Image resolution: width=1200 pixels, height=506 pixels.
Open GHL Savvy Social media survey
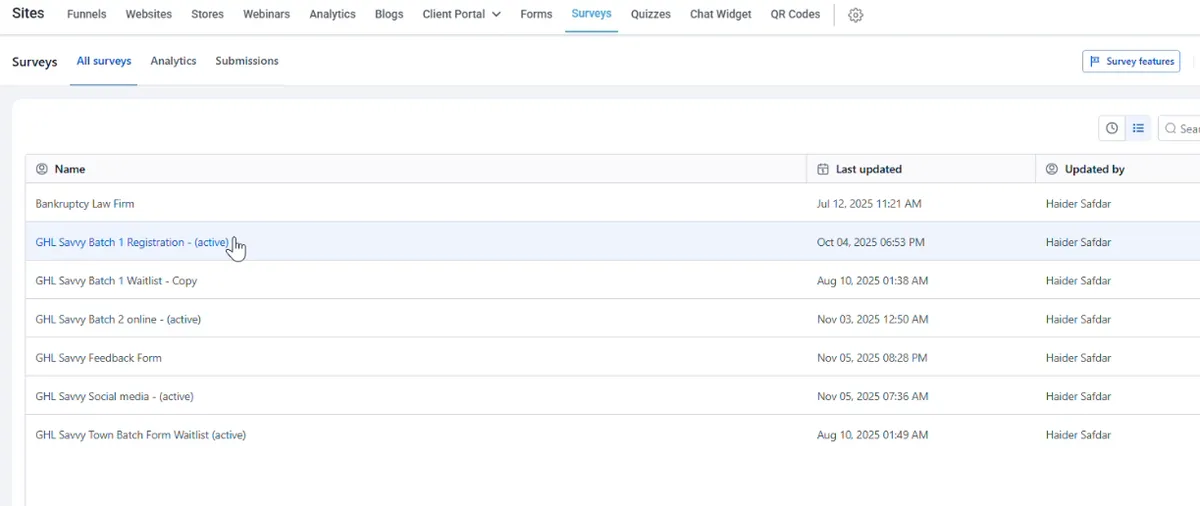114,396
